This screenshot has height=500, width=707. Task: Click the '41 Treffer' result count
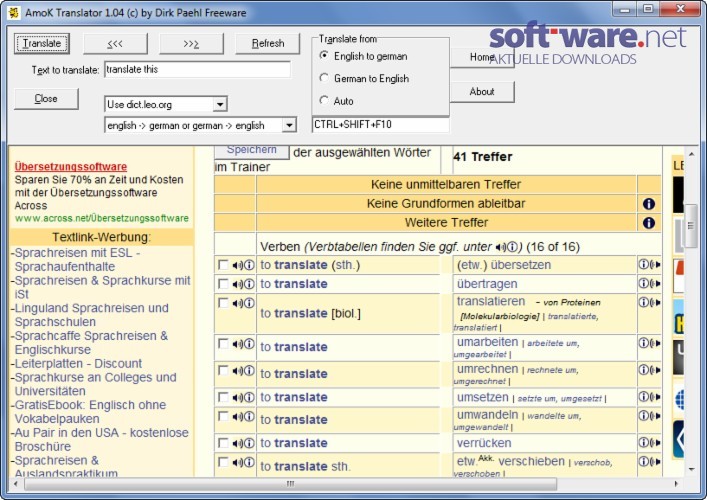(x=483, y=156)
